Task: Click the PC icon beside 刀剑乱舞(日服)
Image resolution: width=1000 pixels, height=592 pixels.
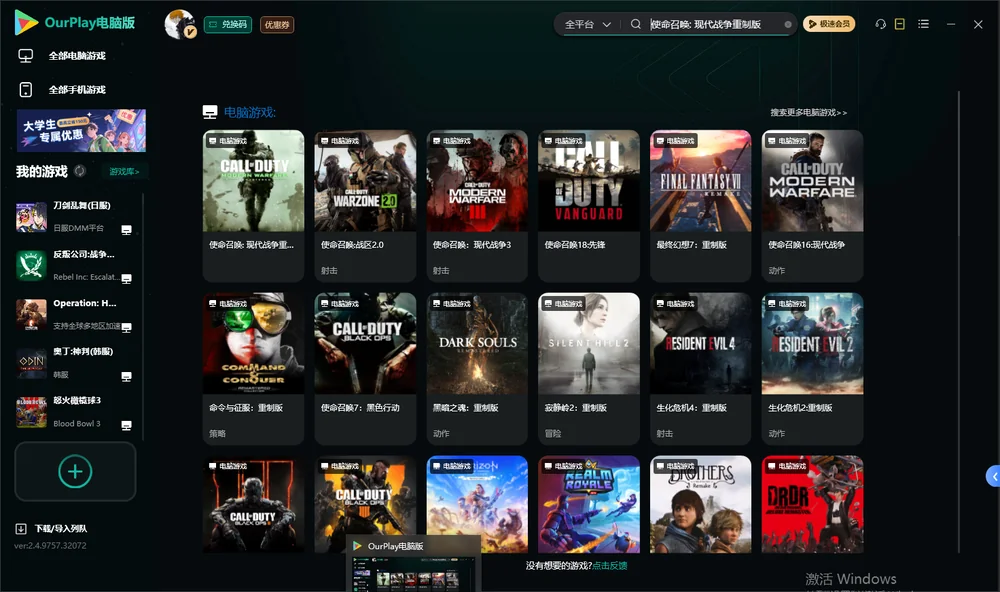Action: click(126, 230)
